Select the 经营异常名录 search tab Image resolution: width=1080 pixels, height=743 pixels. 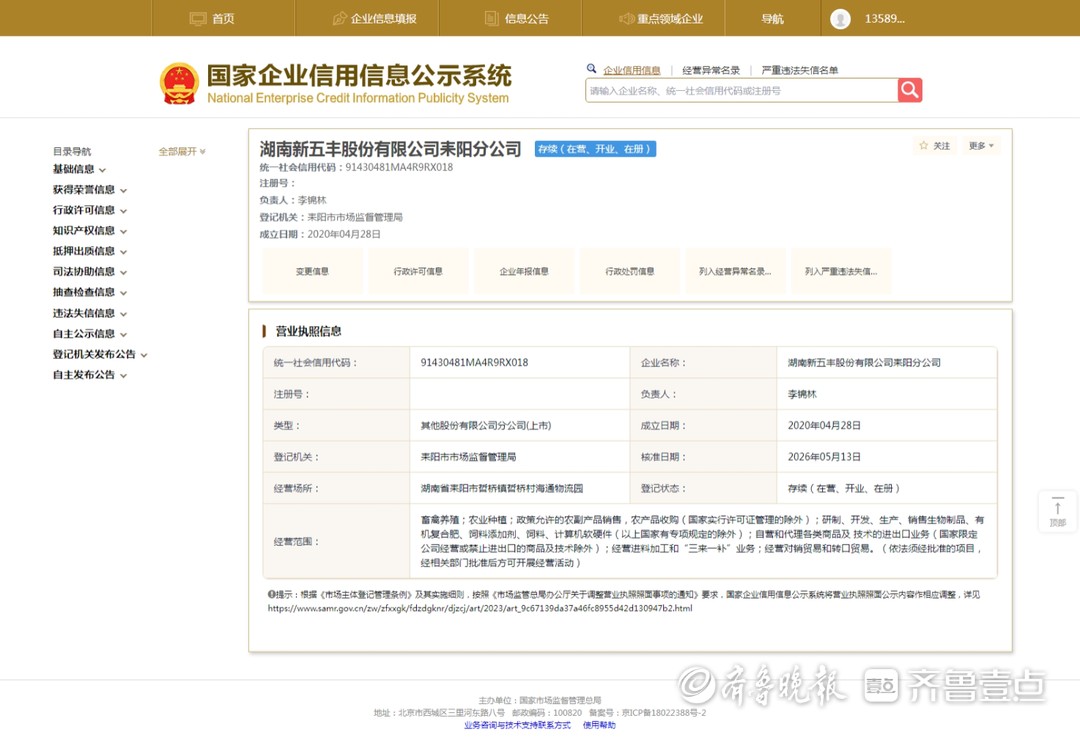click(711, 70)
